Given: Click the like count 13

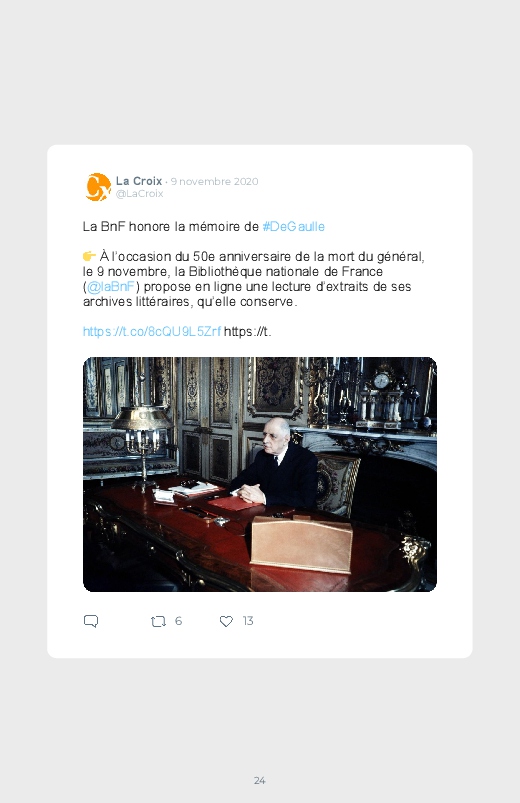Looking at the screenshot, I should (x=248, y=621).
